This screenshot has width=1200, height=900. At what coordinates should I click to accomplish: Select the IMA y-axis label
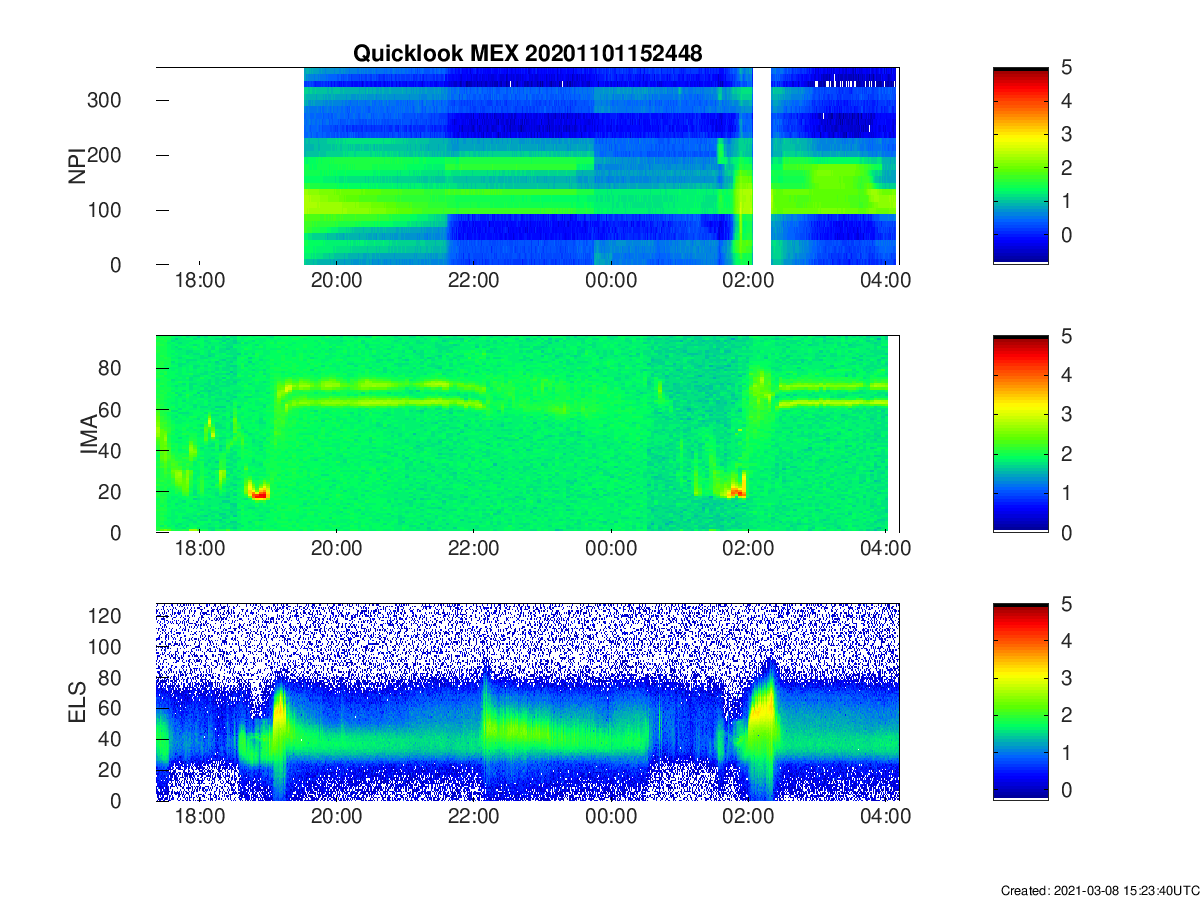(x=89, y=434)
